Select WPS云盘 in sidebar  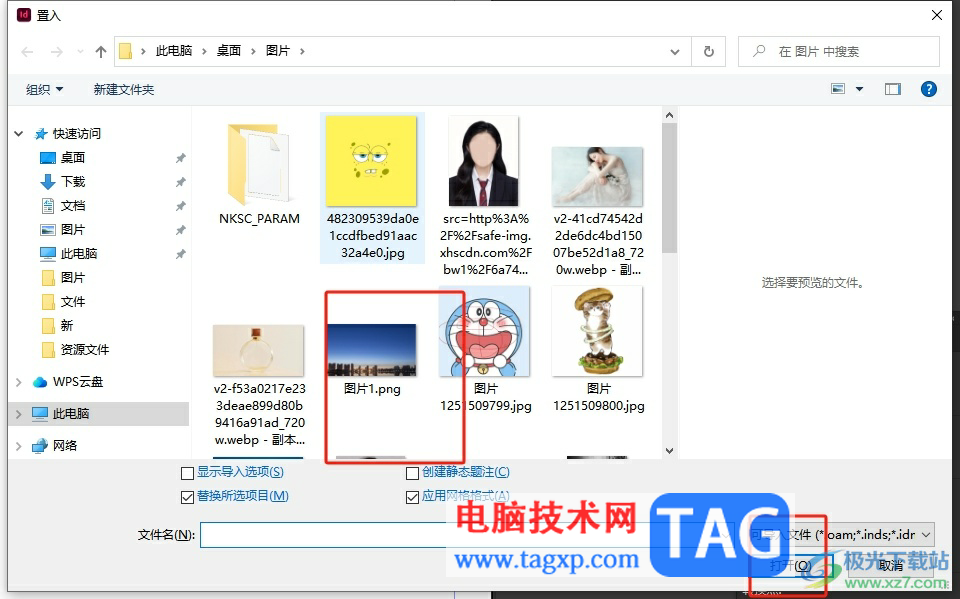coord(77,382)
